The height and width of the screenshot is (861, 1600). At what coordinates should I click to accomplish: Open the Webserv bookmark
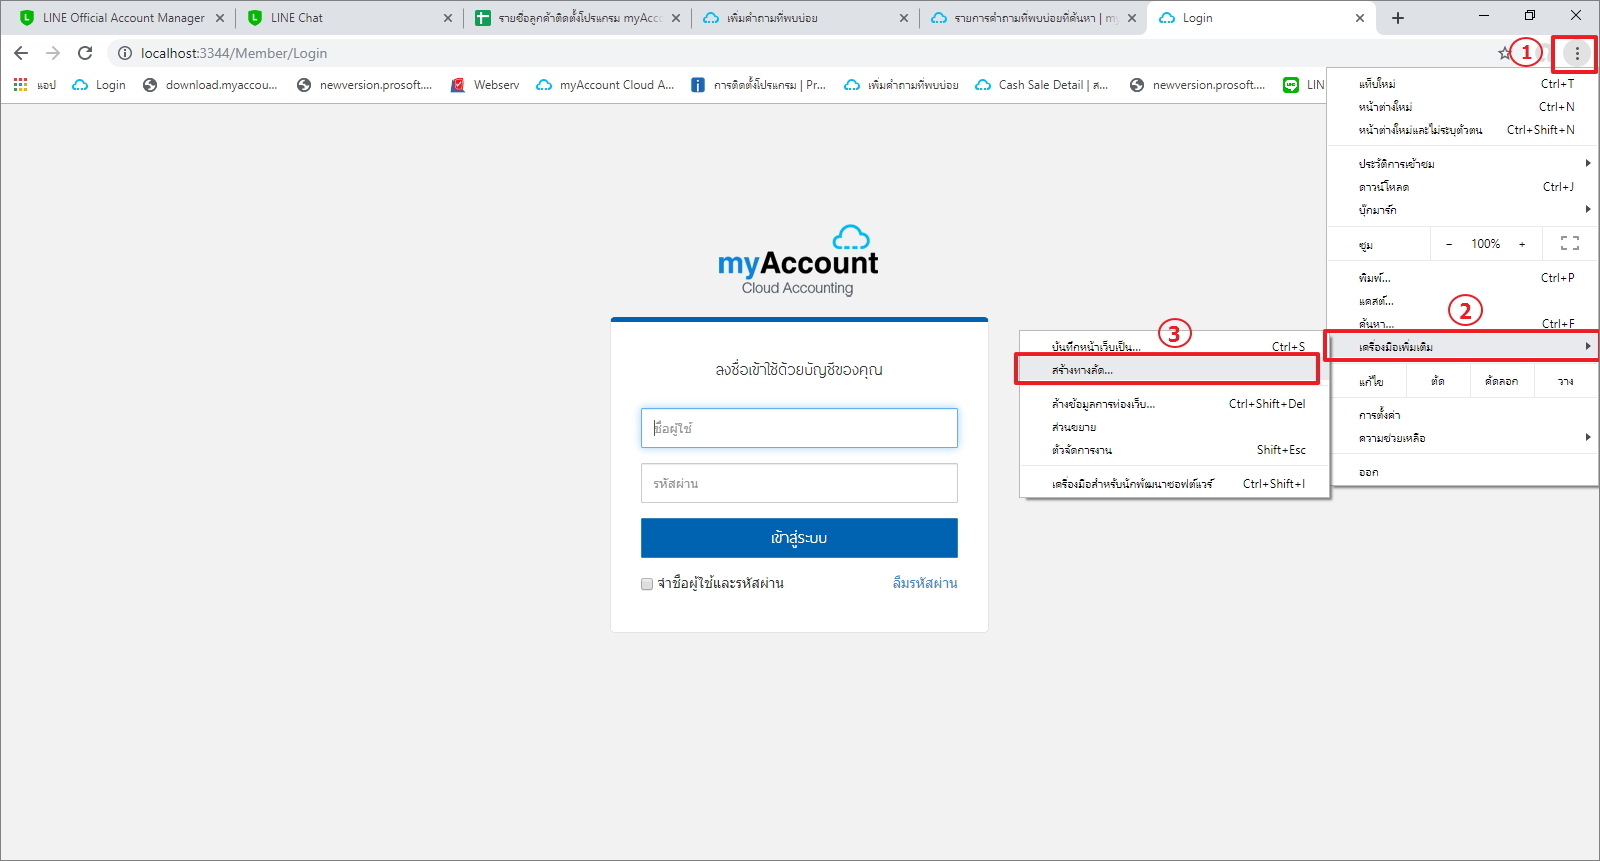(485, 85)
